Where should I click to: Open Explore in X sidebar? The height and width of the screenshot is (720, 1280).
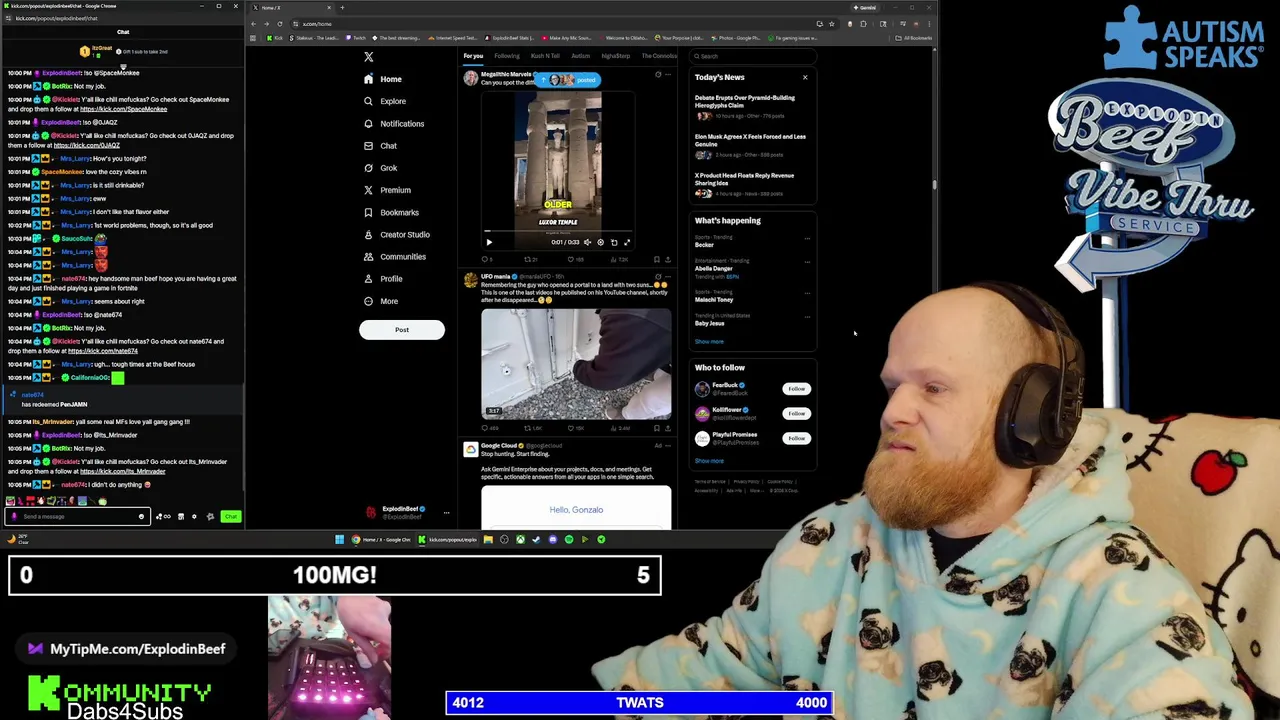385,101
